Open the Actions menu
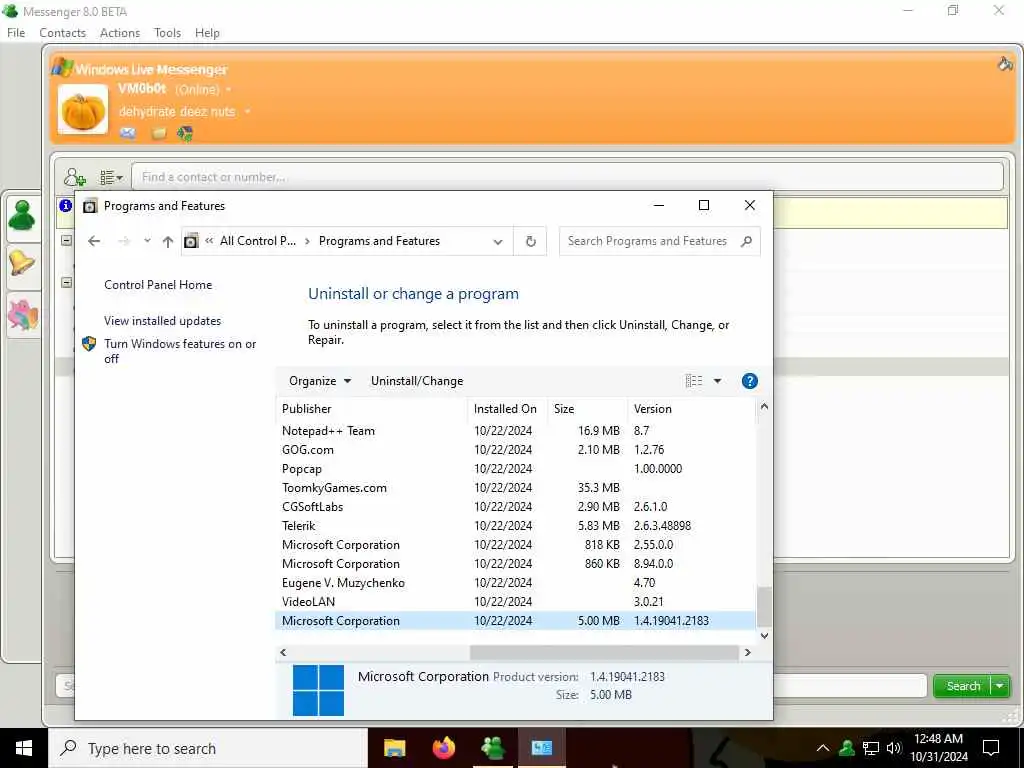The image size is (1024, 768). coord(120,33)
